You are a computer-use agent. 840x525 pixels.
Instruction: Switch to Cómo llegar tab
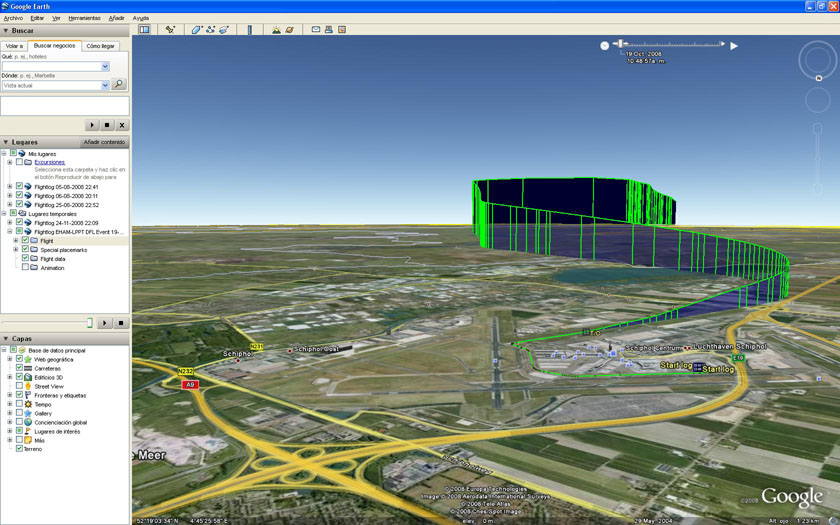[101, 46]
